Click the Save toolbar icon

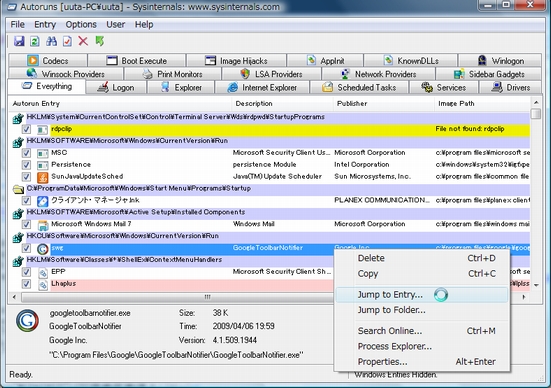click(x=19, y=41)
